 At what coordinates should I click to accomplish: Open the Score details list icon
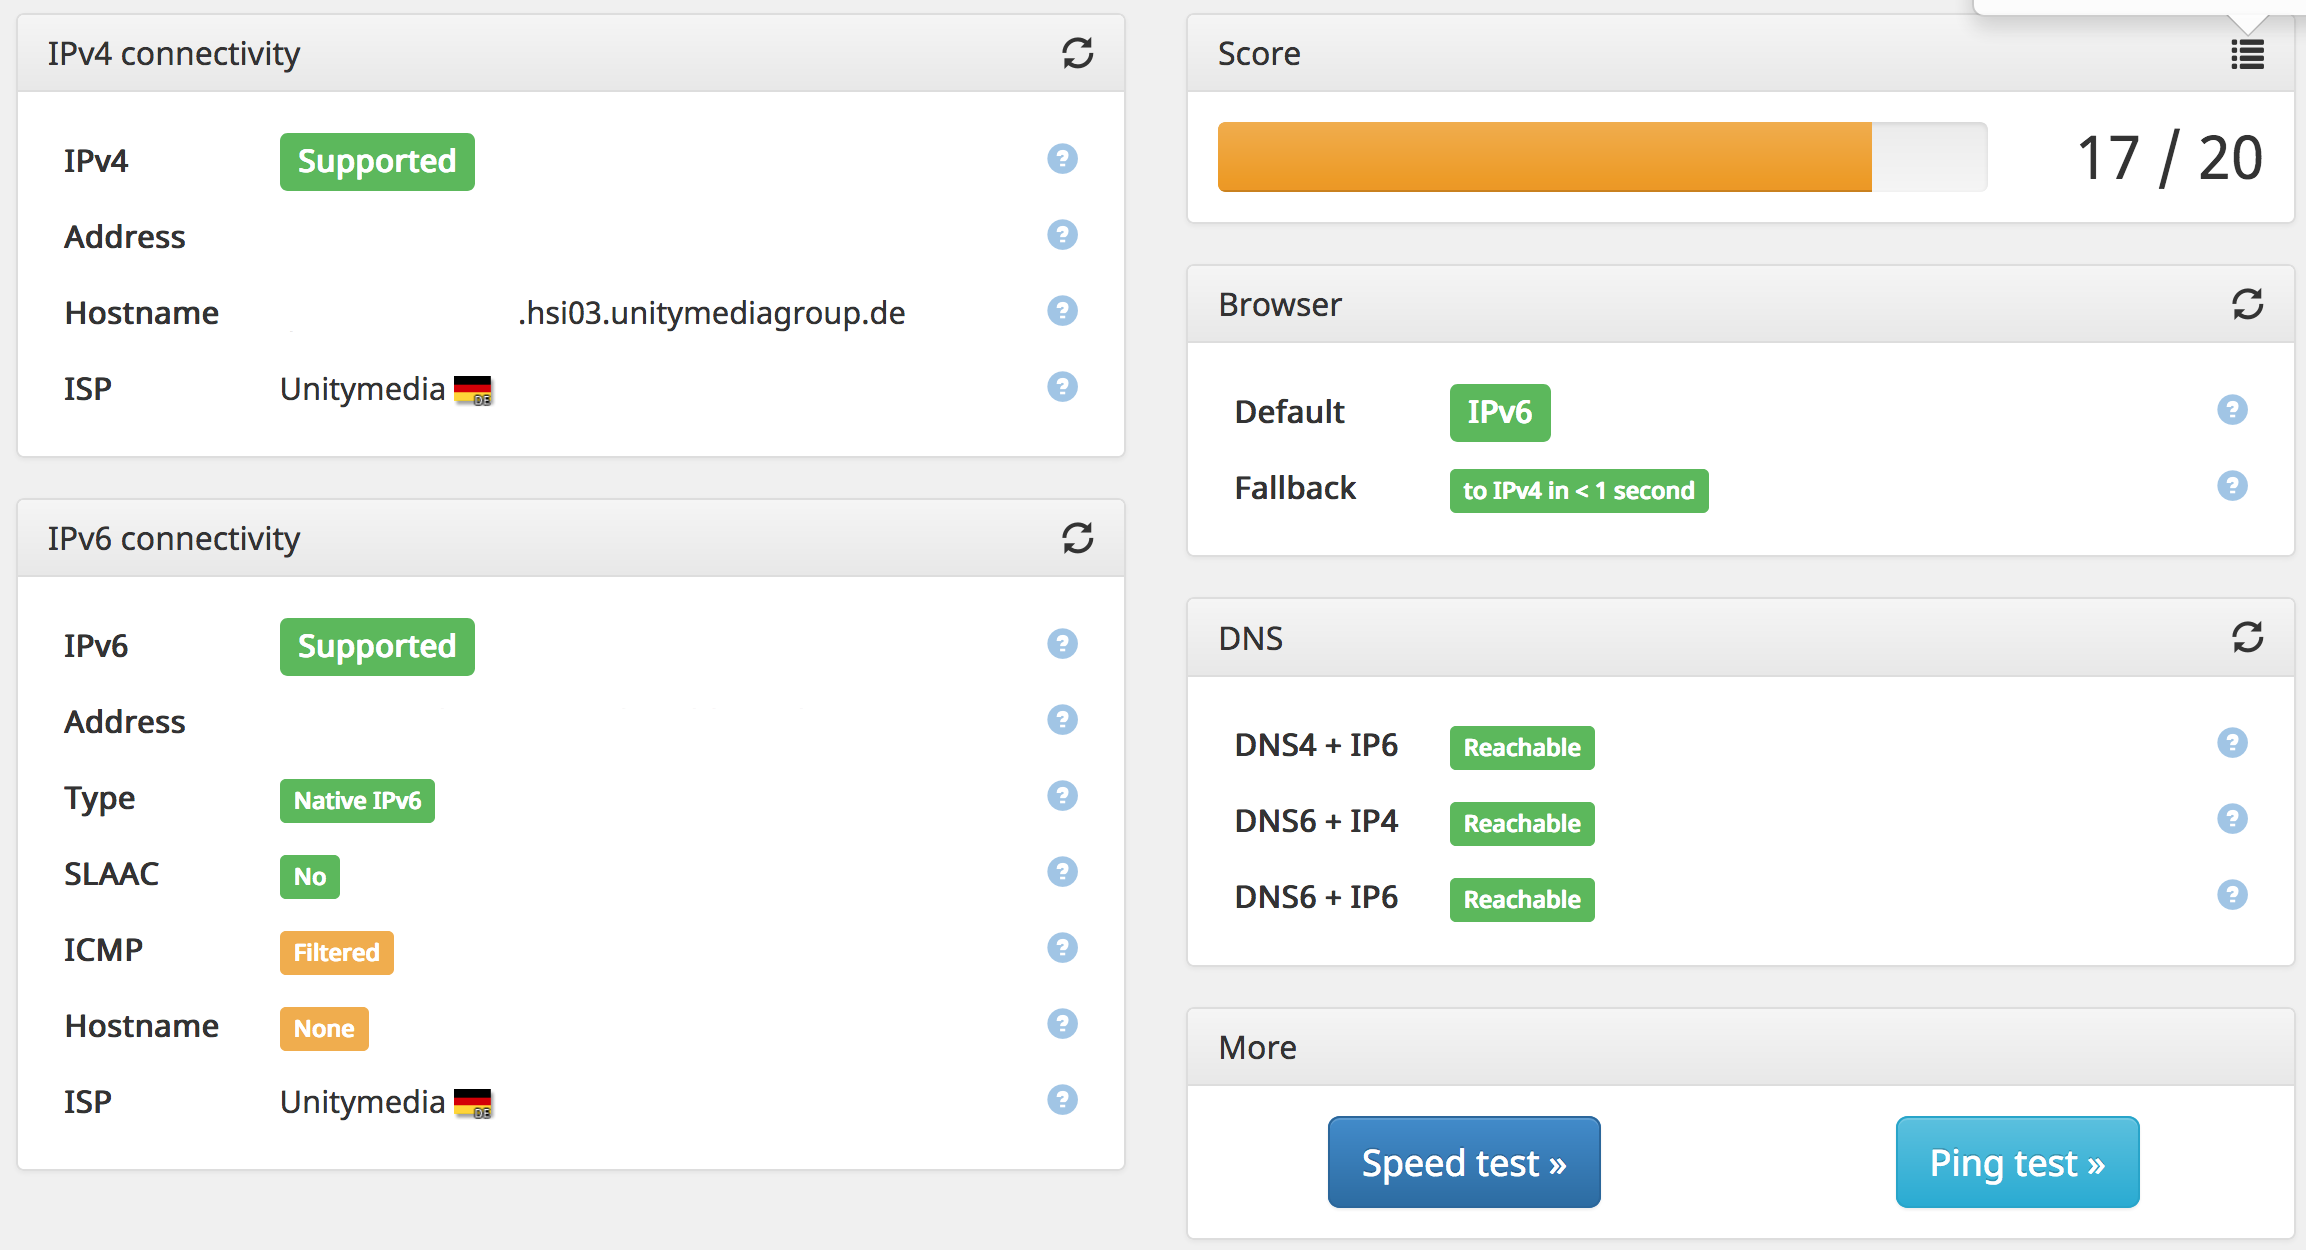(2247, 54)
